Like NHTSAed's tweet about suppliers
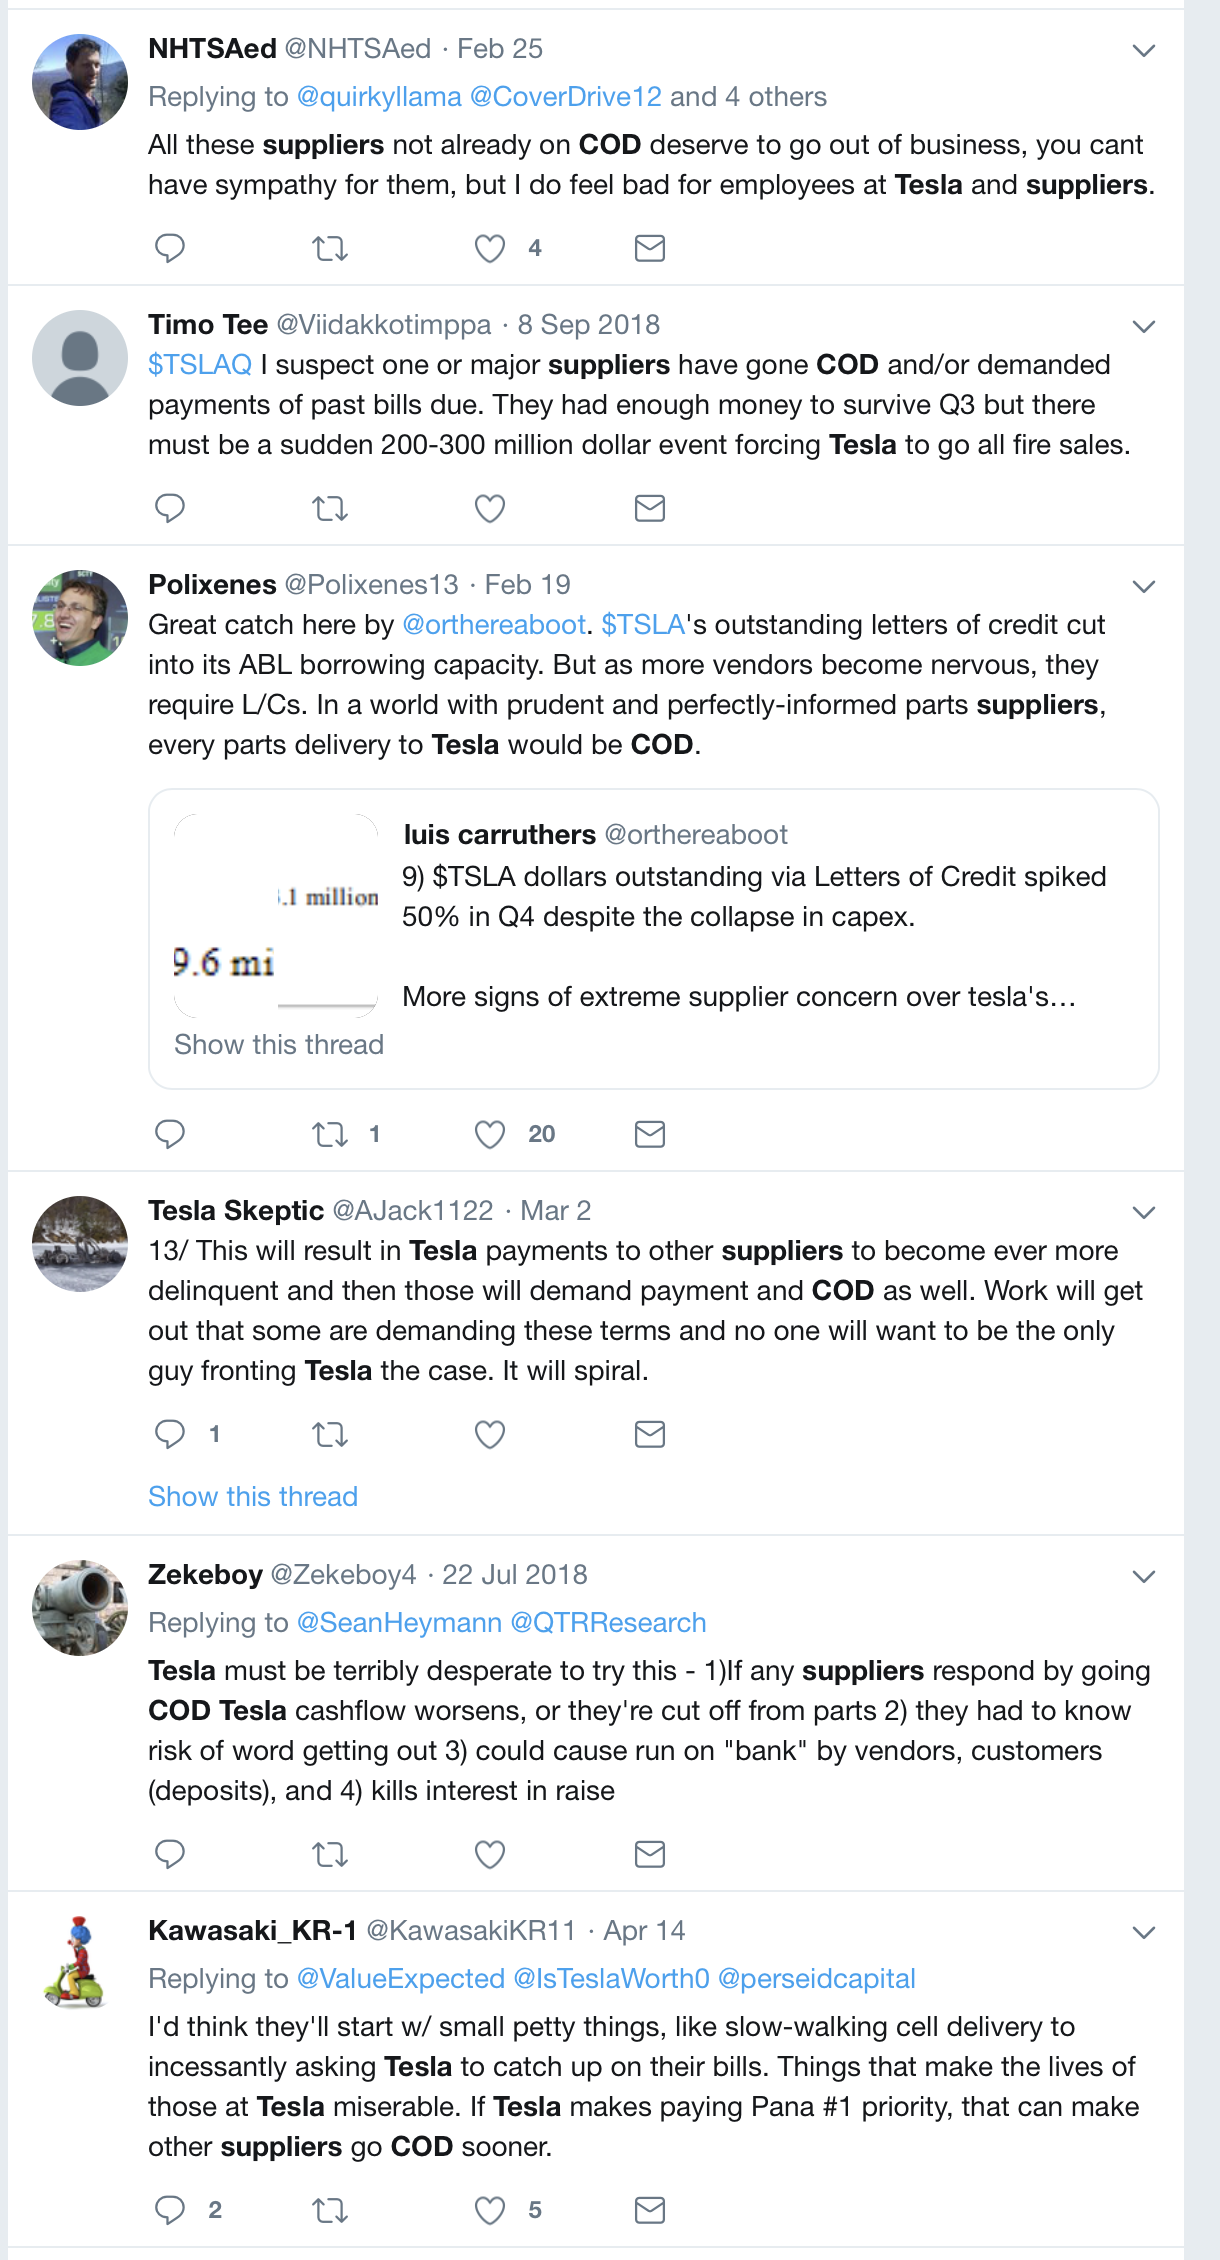The height and width of the screenshot is (2260, 1220). 489,248
